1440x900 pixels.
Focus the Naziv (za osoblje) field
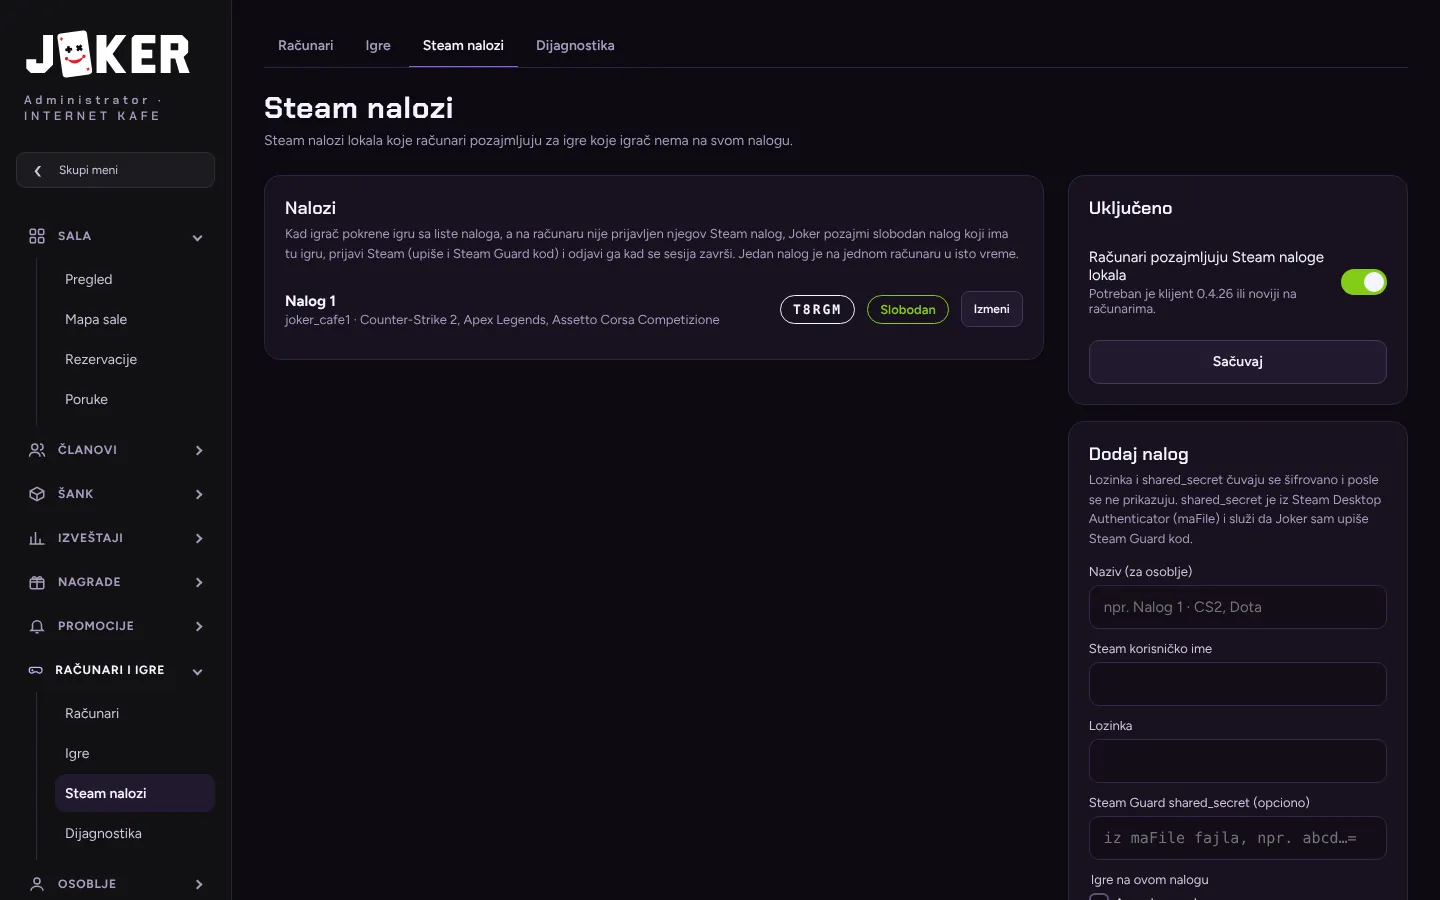(1237, 607)
